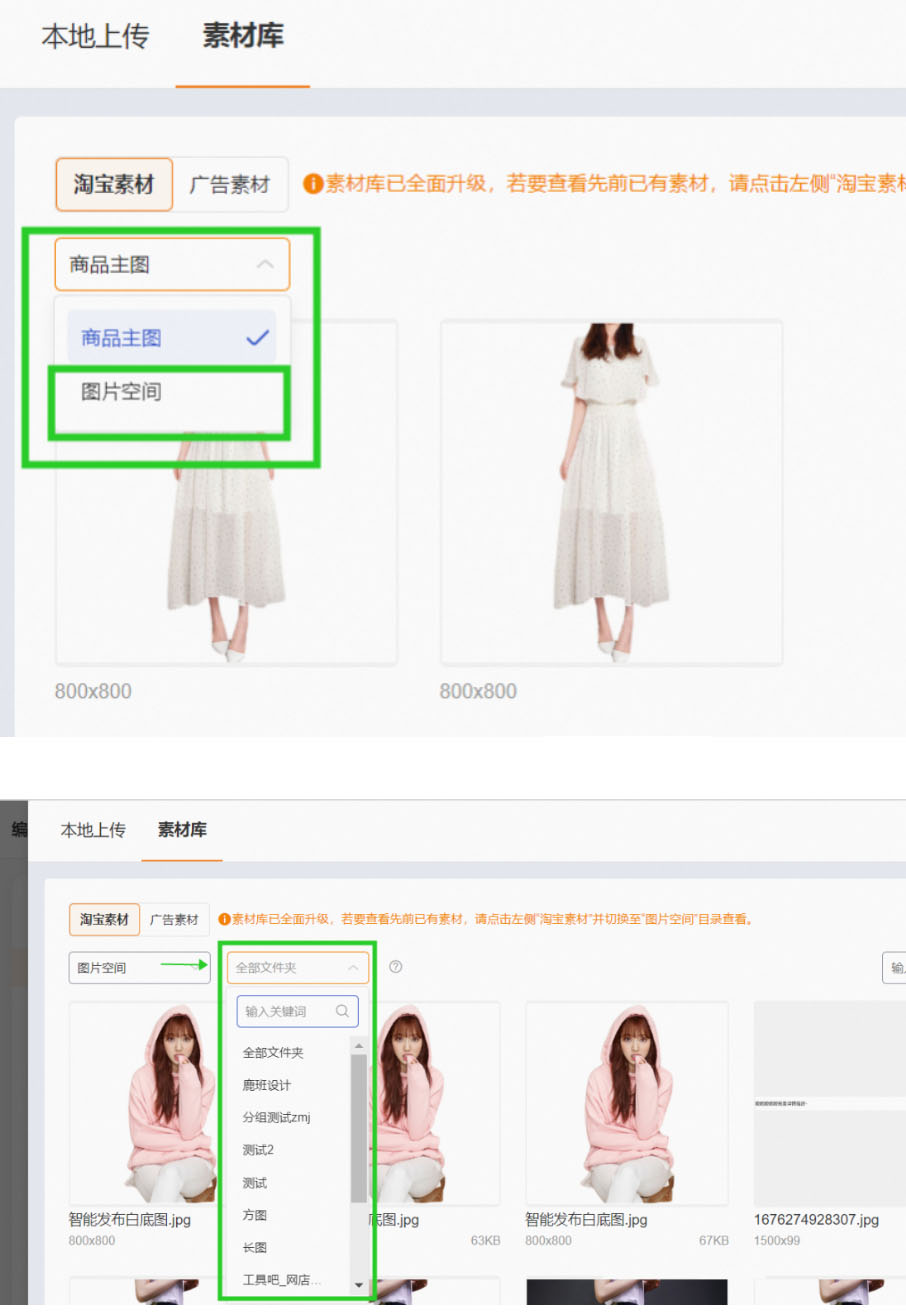Select the second white dress 800x800 thumbnail
Screen dimensions: 906x1313
pyautogui.click(x=611, y=493)
